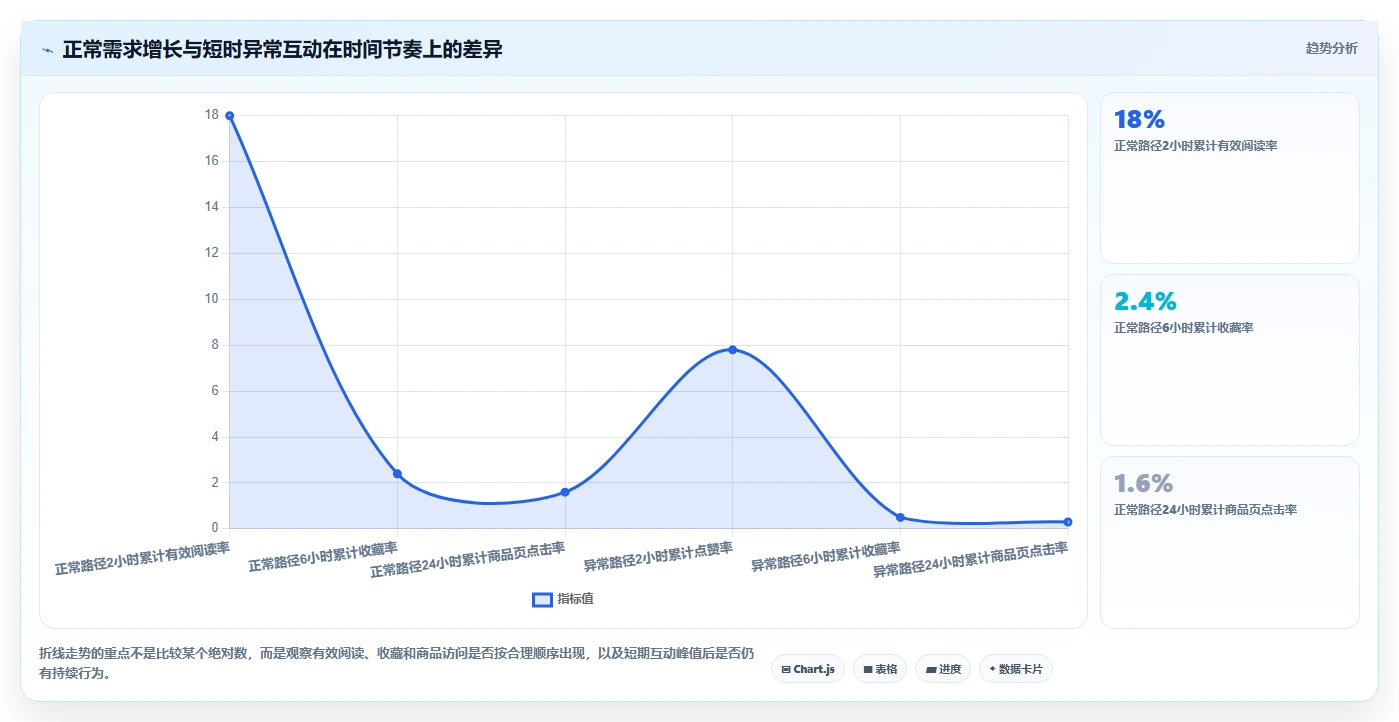The image size is (1399, 722).
Task: Click the 指标值 legend label
Action: 575,599
